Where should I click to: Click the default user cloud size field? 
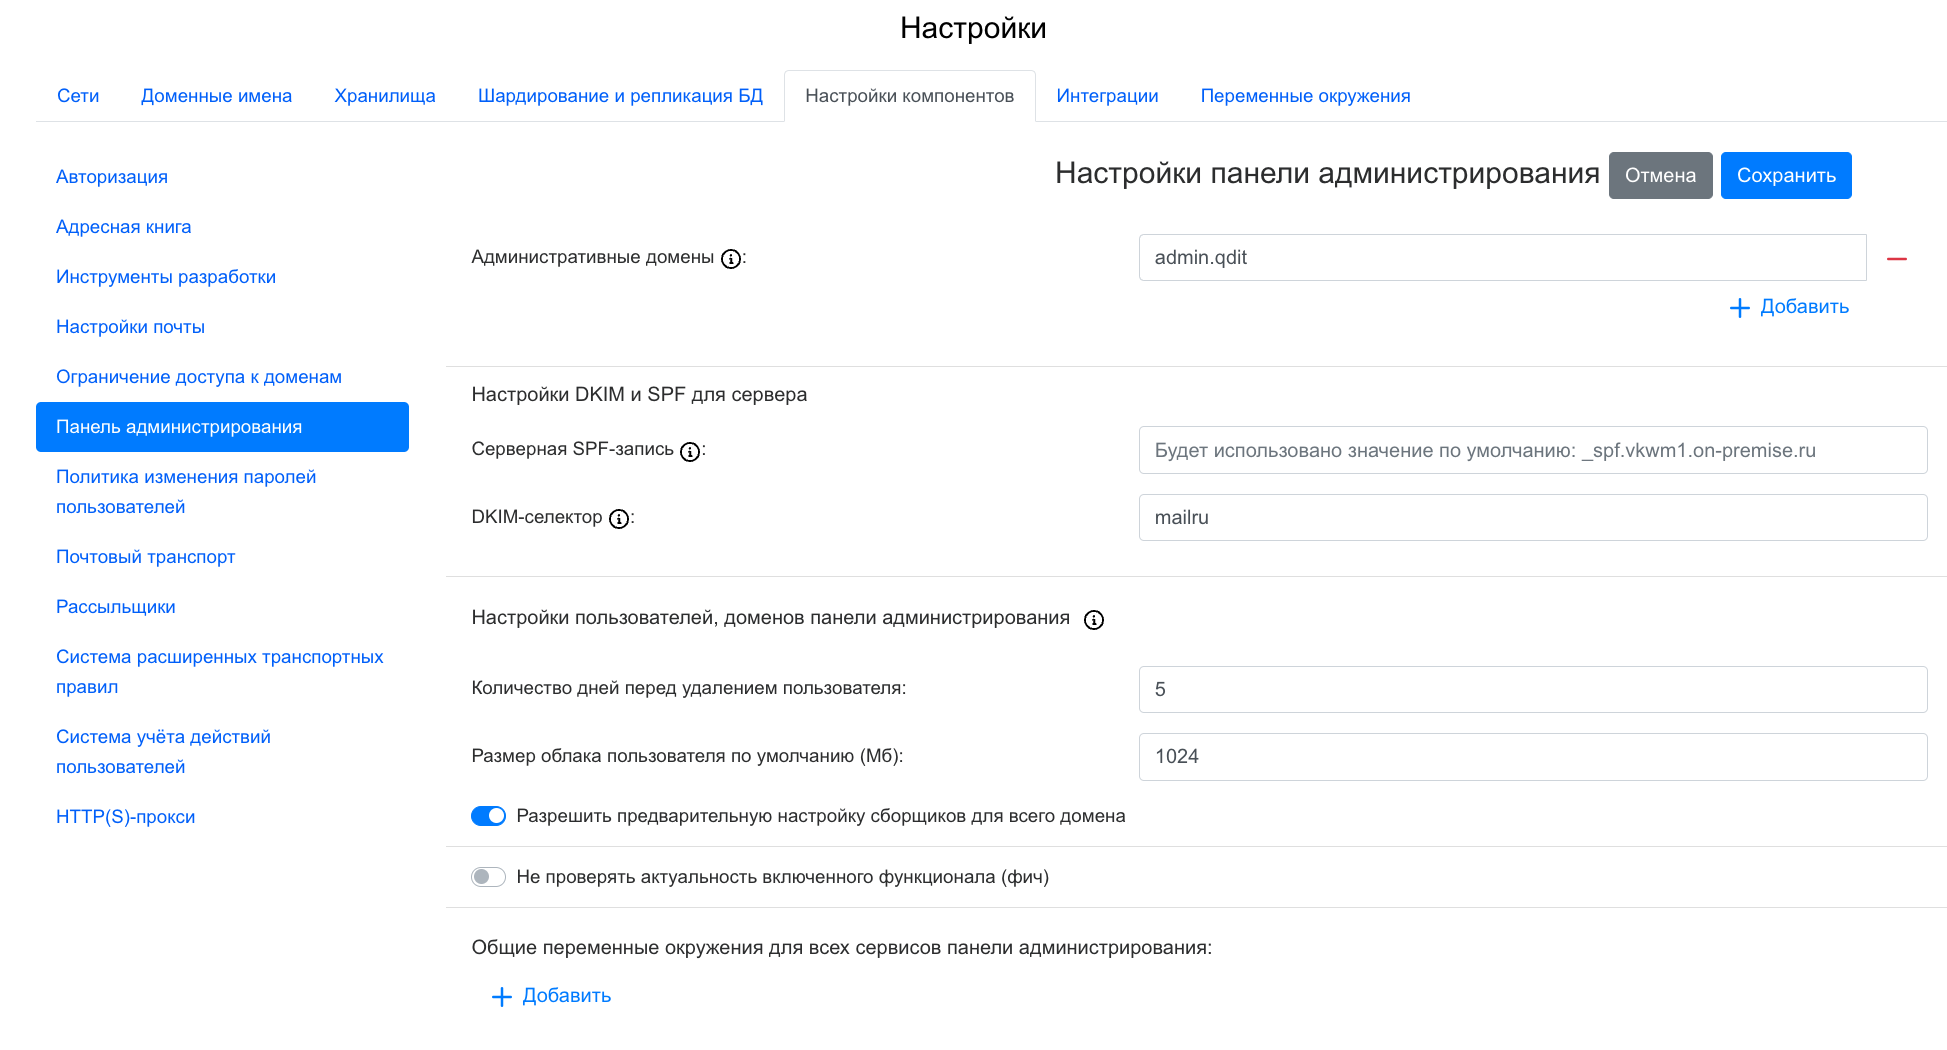point(1532,757)
